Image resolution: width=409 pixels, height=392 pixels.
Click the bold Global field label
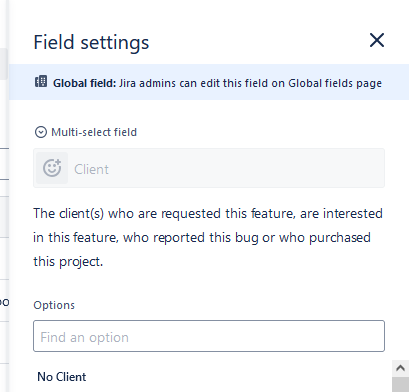pos(84,83)
